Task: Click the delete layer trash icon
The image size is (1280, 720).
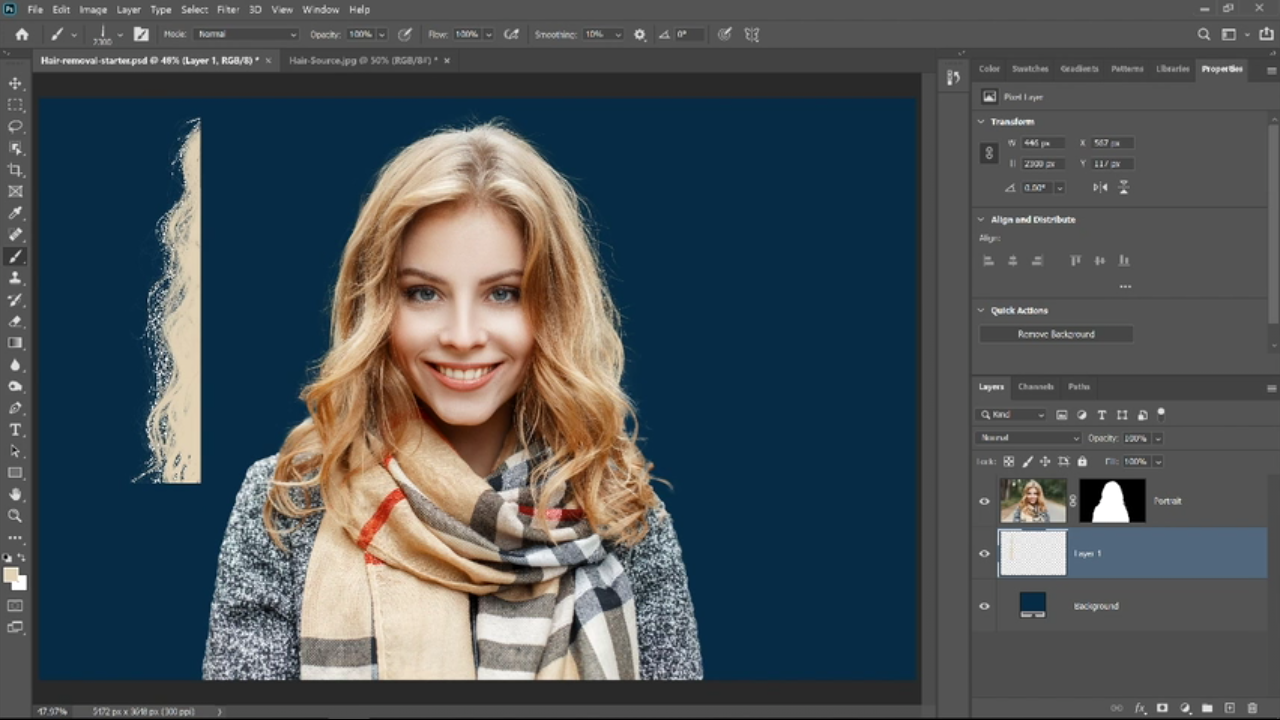Action: click(x=1252, y=708)
